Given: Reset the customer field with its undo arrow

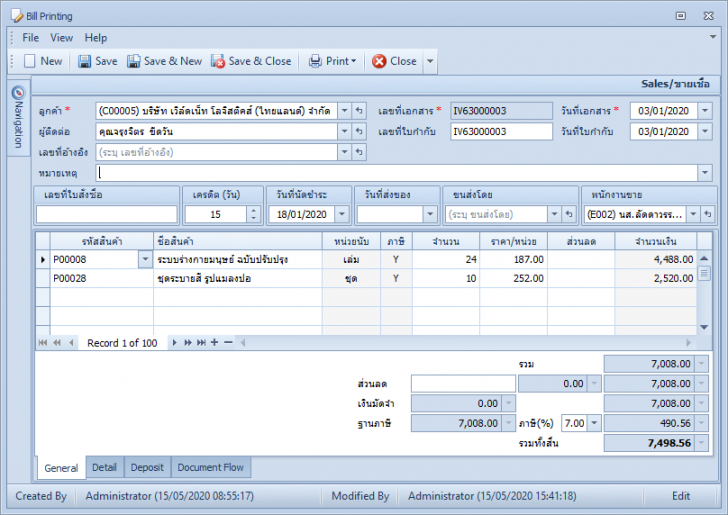Looking at the screenshot, I should [x=360, y=110].
